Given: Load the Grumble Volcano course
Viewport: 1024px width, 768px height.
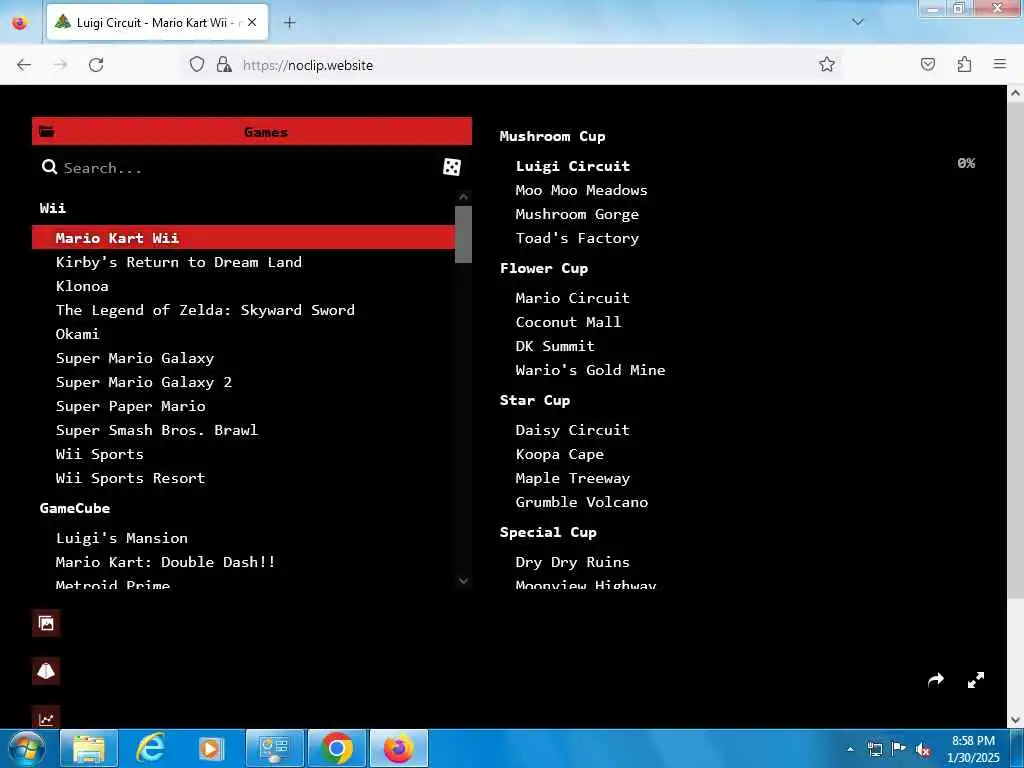Looking at the screenshot, I should click(582, 502).
